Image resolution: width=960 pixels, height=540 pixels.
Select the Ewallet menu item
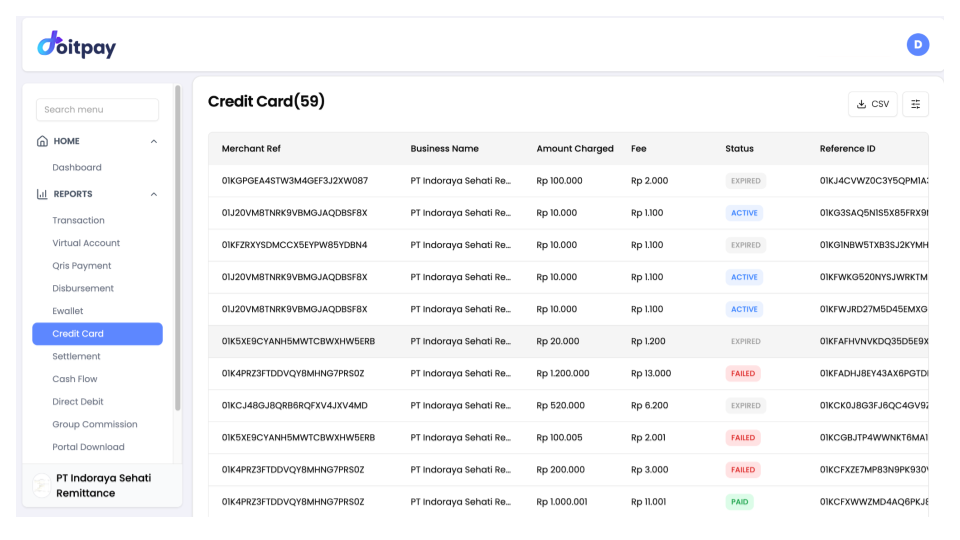click(x=67, y=311)
